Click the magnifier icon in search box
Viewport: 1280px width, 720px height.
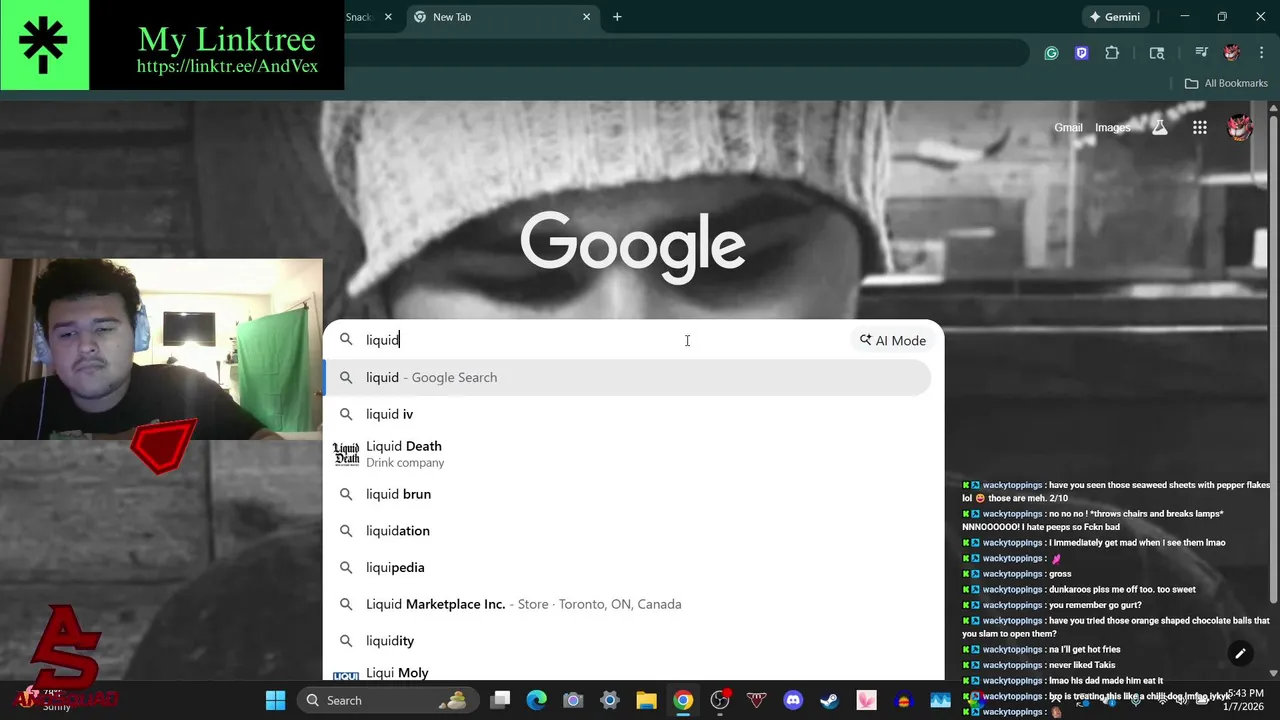click(346, 340)
